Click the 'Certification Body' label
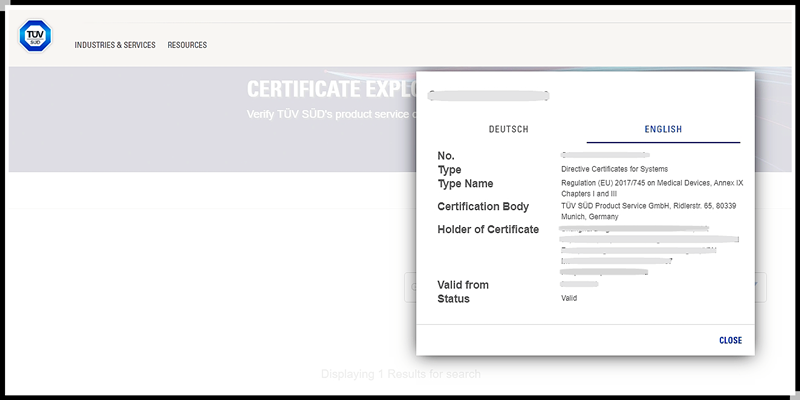 483,207
